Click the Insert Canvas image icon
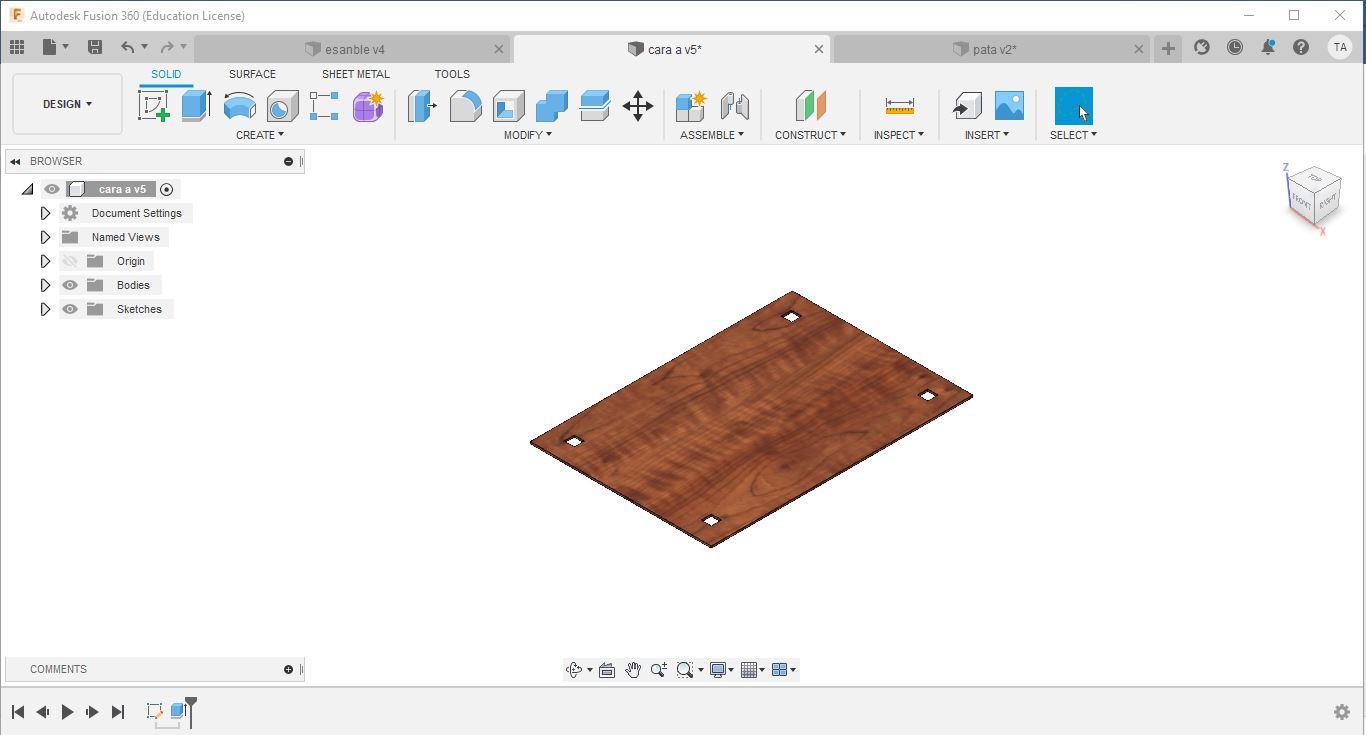This screenshot has height=735, width=1366. [1009, 106]
